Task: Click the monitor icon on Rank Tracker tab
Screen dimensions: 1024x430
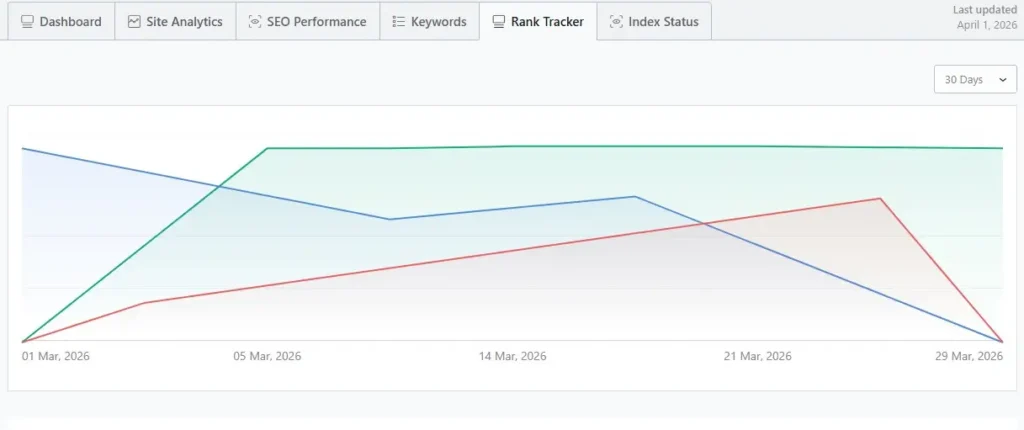Action: 499,21
